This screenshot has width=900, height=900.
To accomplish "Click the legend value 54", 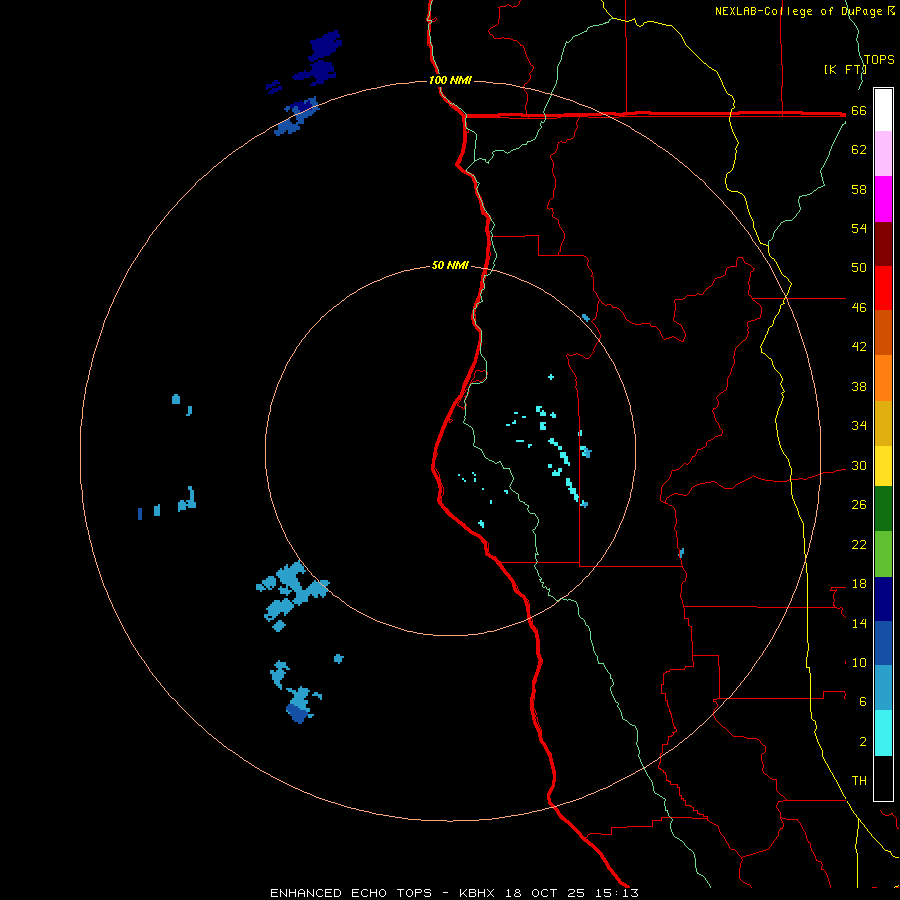I will point(859,228).
